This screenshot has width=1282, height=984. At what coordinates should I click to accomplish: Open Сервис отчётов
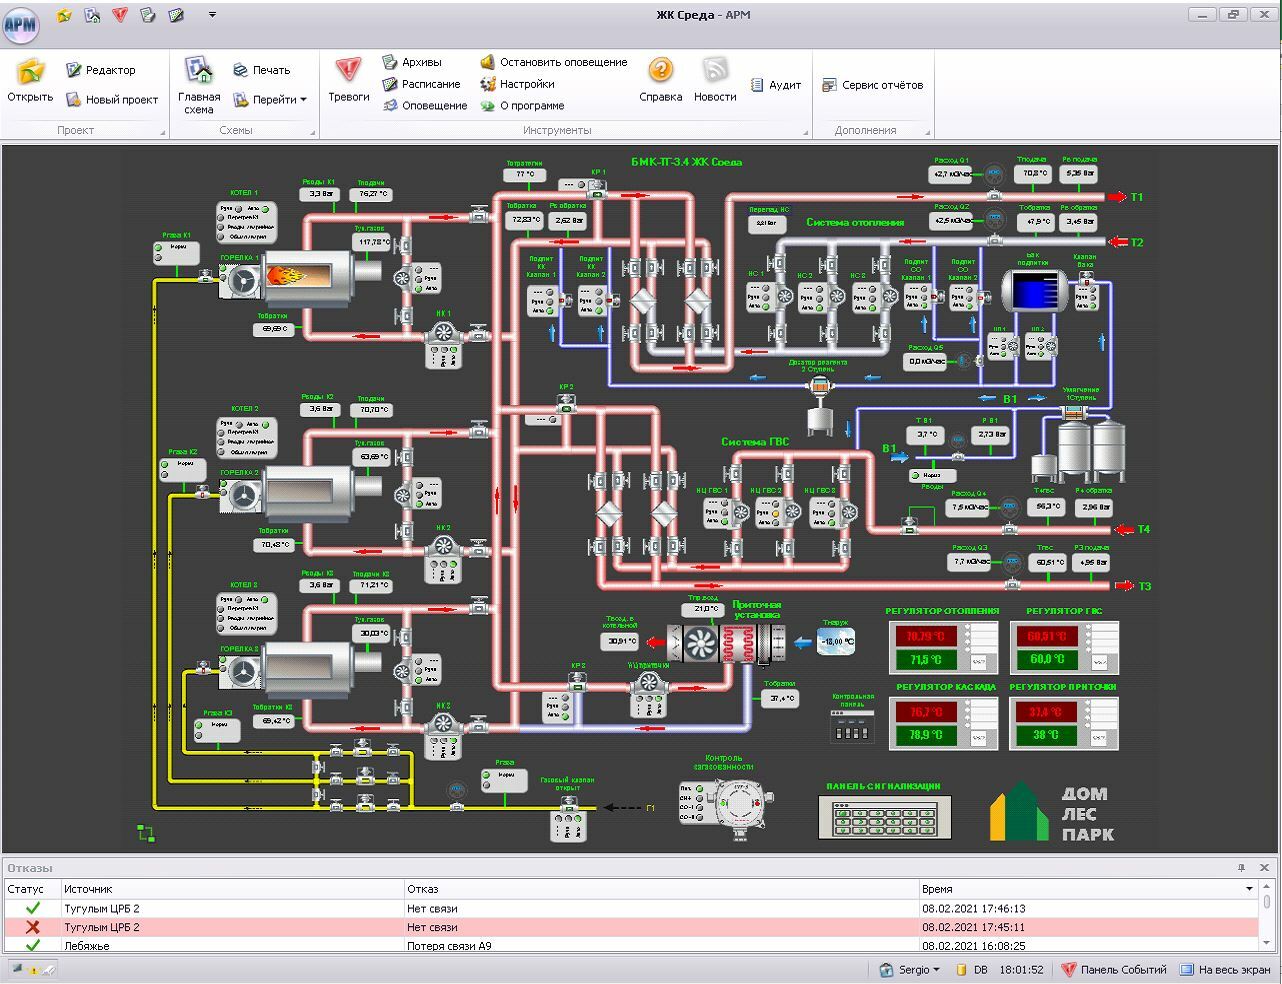coord(872,85)
